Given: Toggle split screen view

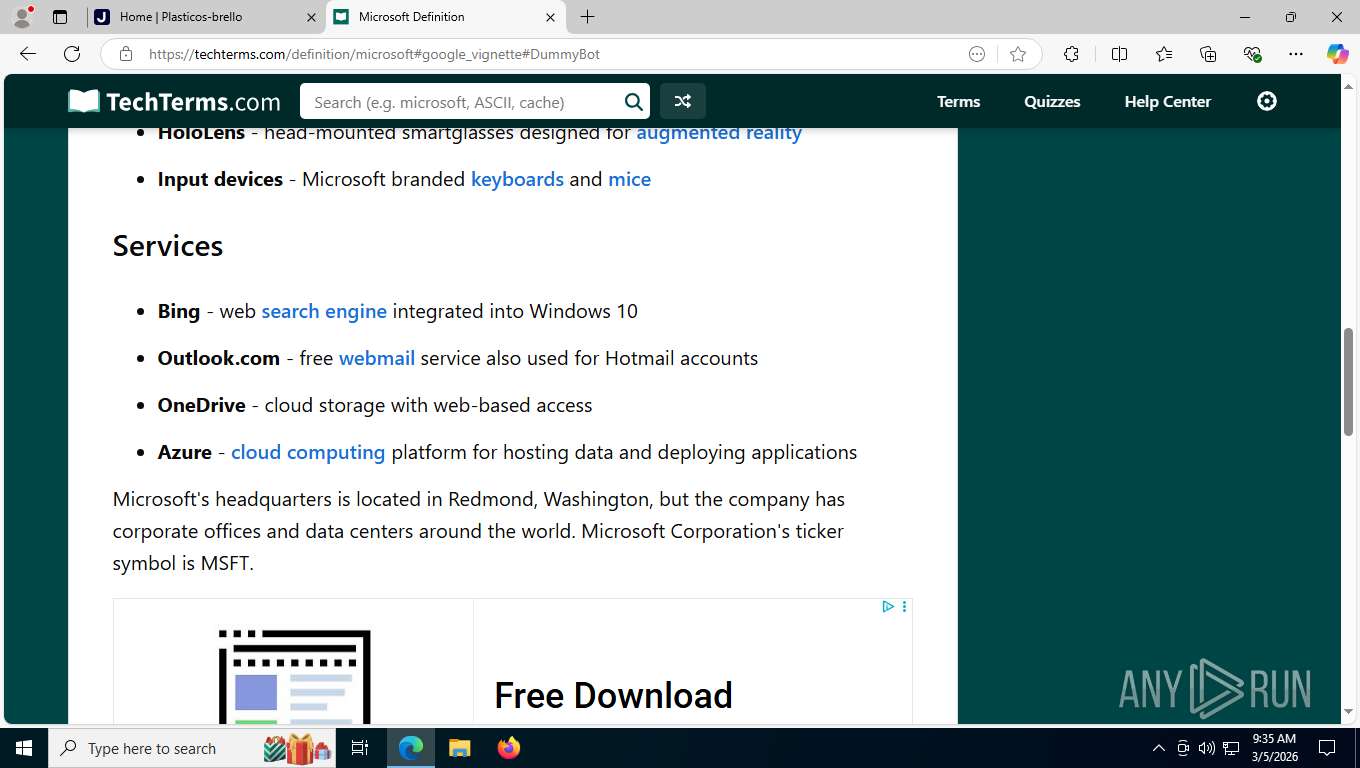Looking at the screenshot, I should tap(1119, 54).
